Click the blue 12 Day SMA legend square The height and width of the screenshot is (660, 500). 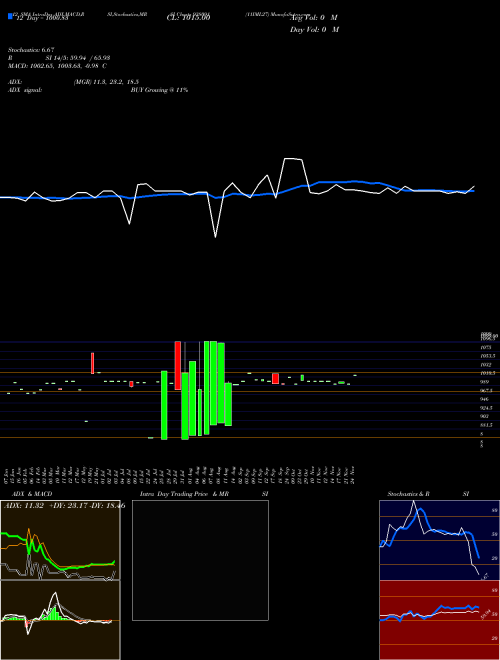[x=10, y=17]
